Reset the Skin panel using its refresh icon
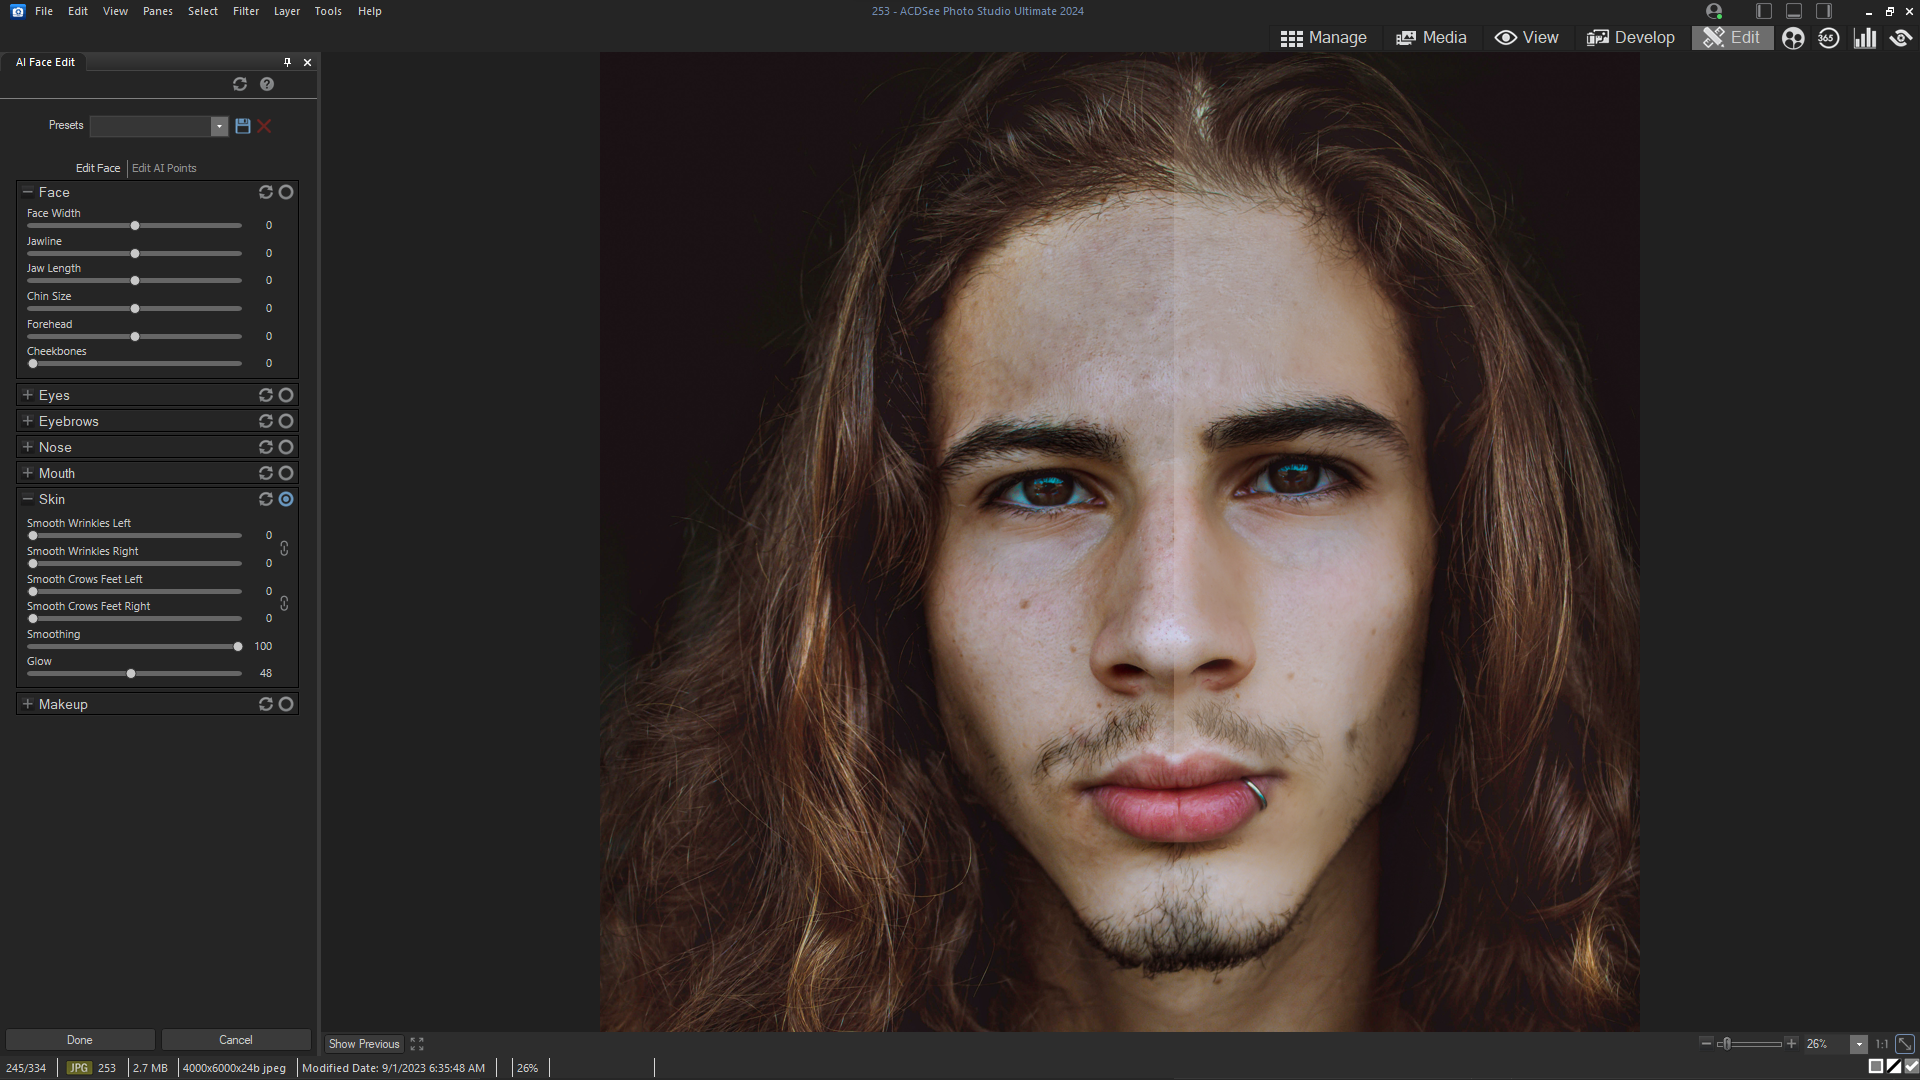Viewport: 1920px width, 1080px height. (x=265, y=499)
